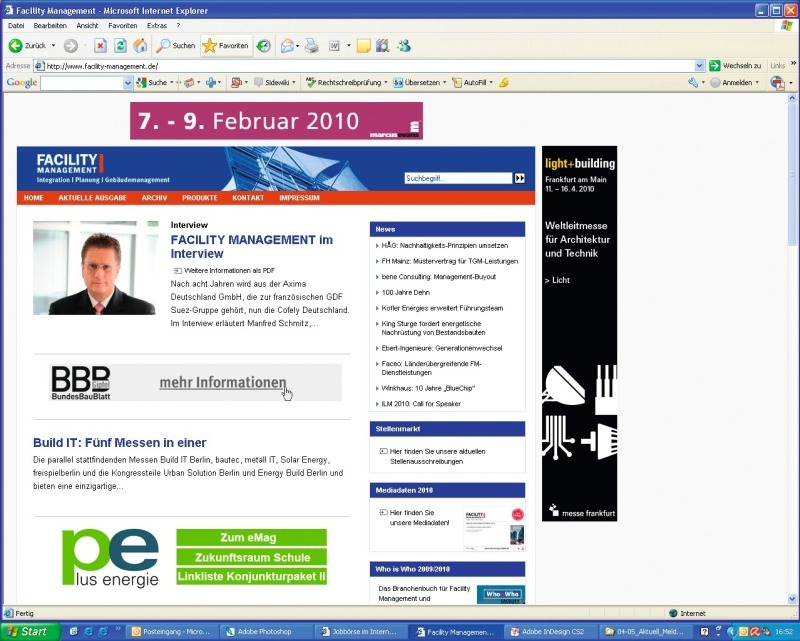Stop page loading with red X icon
This screenshot has width=800, height=641.
[x=101, y=46]
